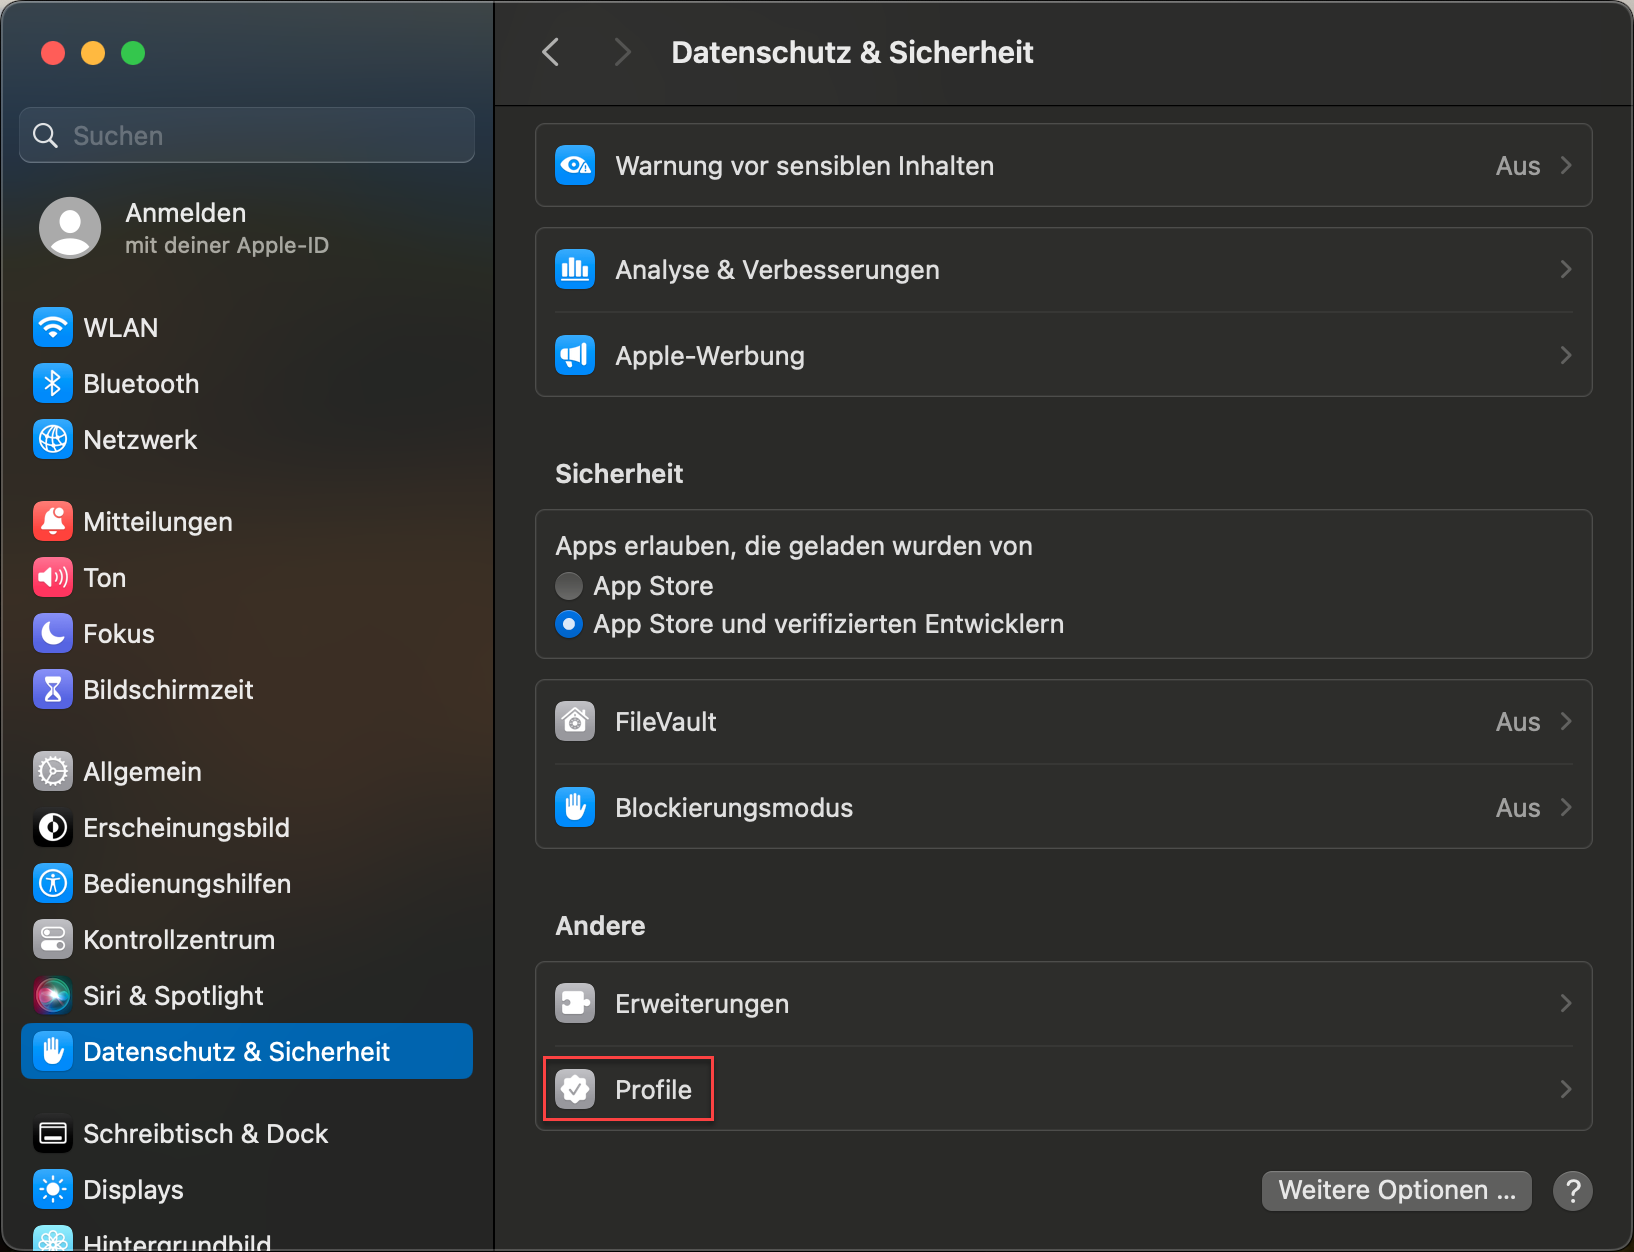Screen dimensions: 1634x1252
Task: Go back with the left arrow button
Action: pos(551,52)
